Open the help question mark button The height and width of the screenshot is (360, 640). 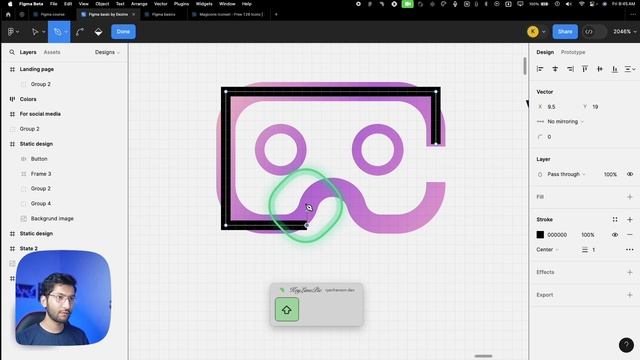(626, 345)
